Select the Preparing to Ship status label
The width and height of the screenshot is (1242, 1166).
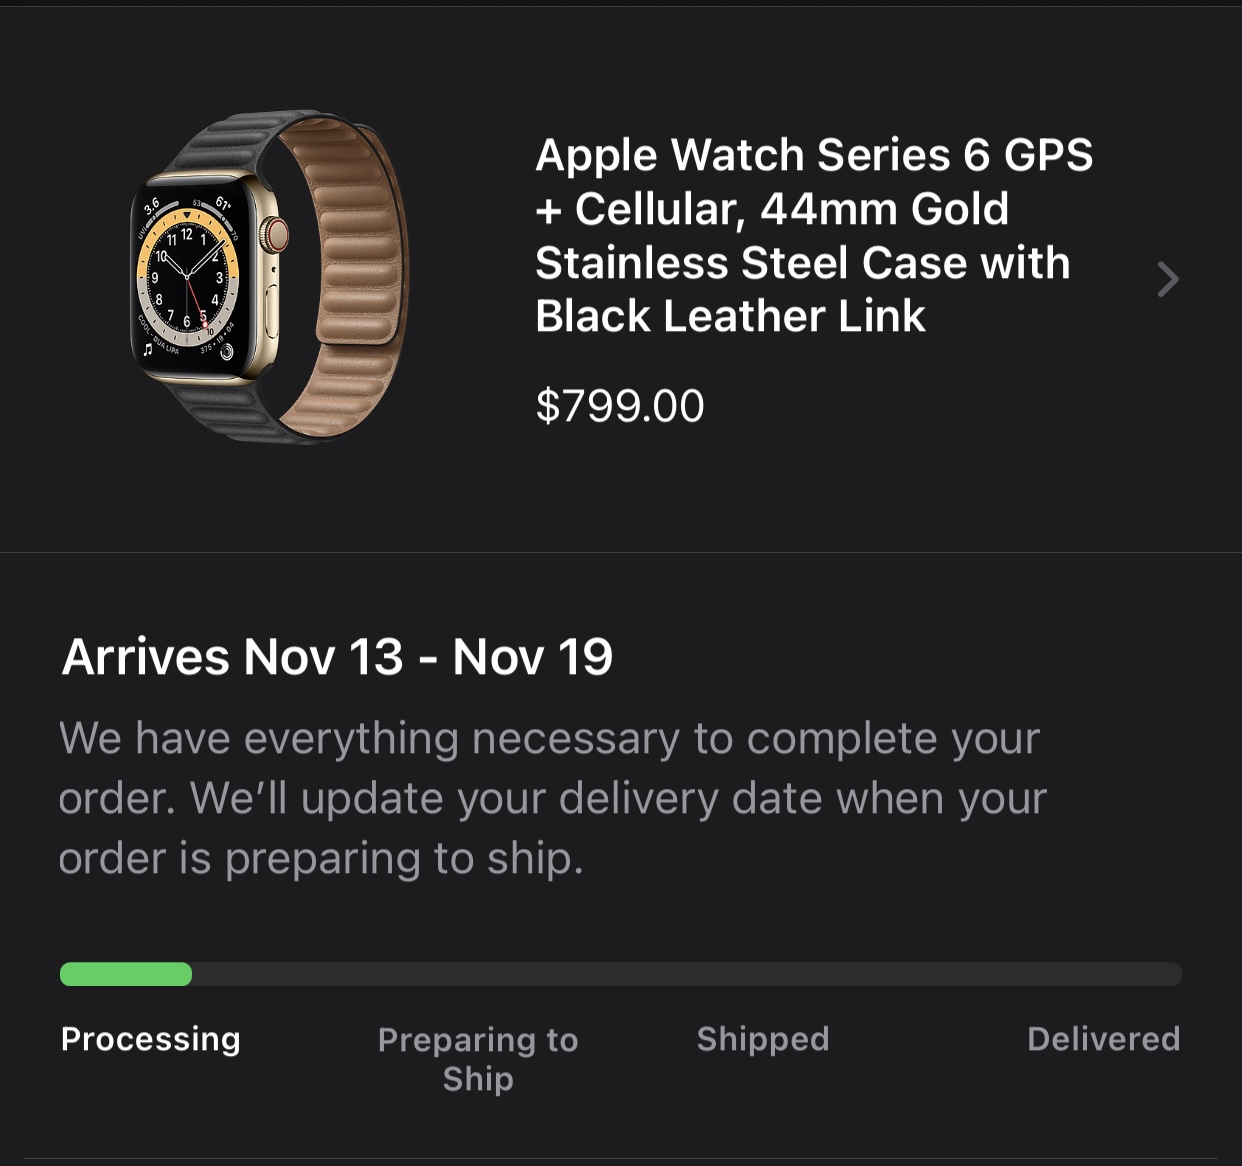coord(478,1059)
